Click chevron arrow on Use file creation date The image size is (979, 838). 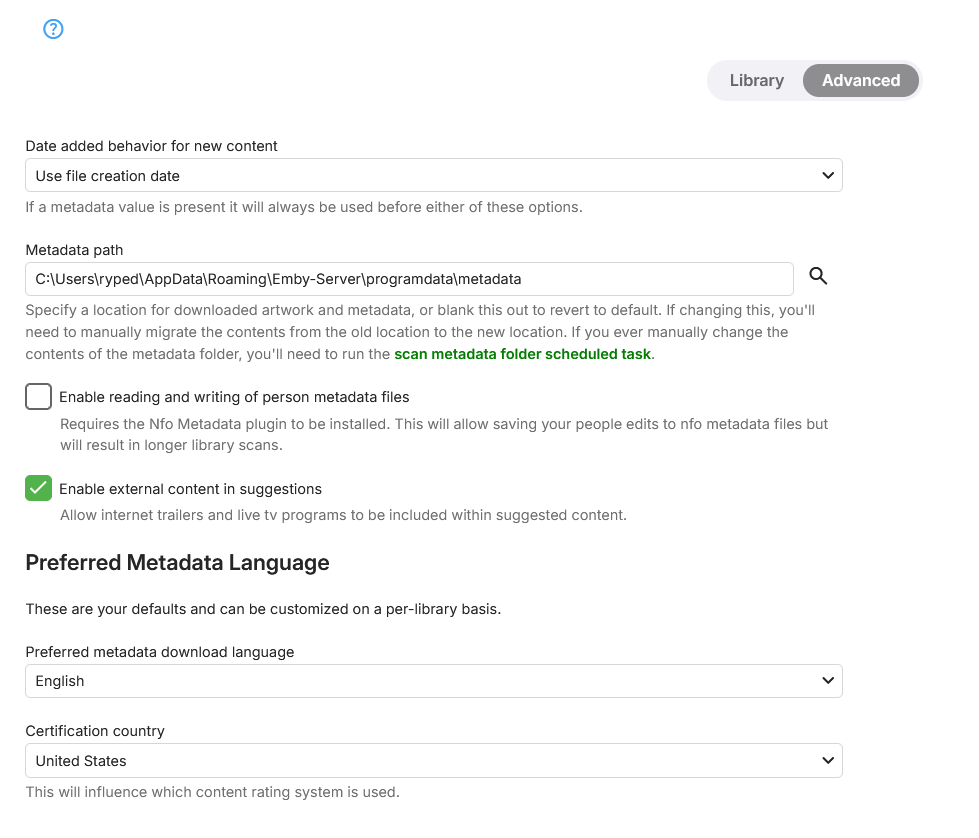tap(827, 176)
